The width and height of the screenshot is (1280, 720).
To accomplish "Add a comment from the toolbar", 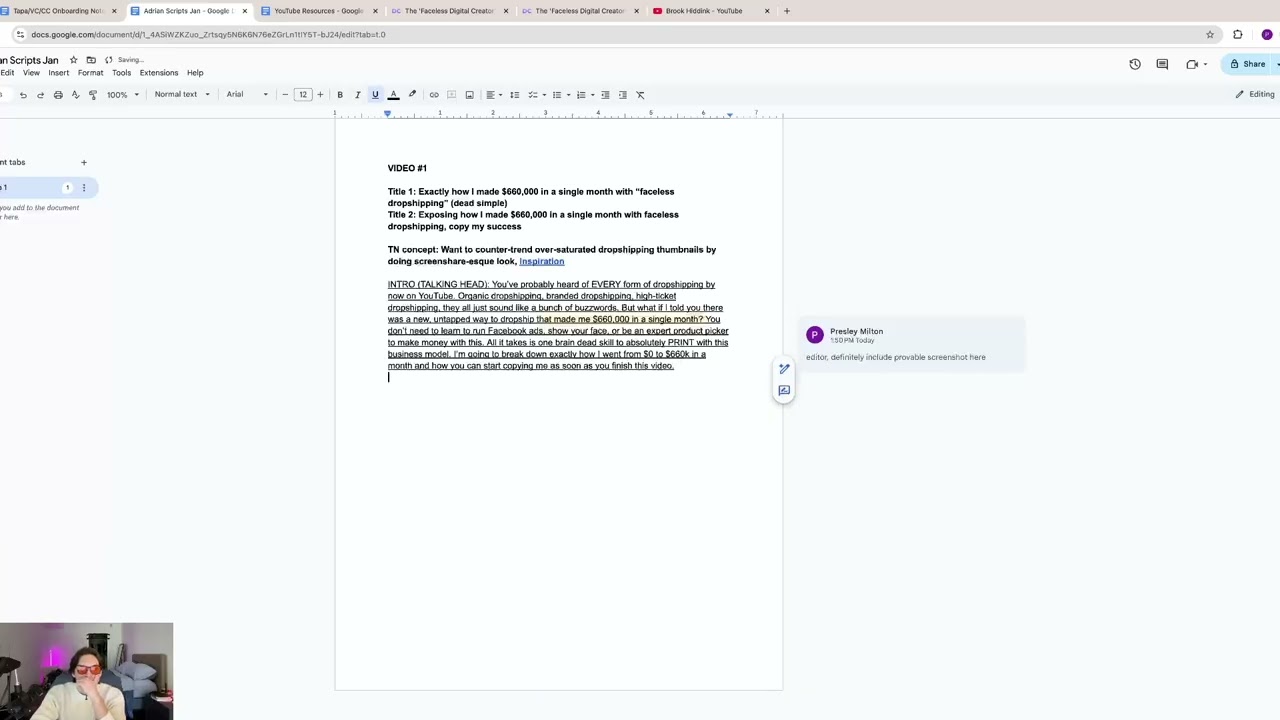I will 451,95.
